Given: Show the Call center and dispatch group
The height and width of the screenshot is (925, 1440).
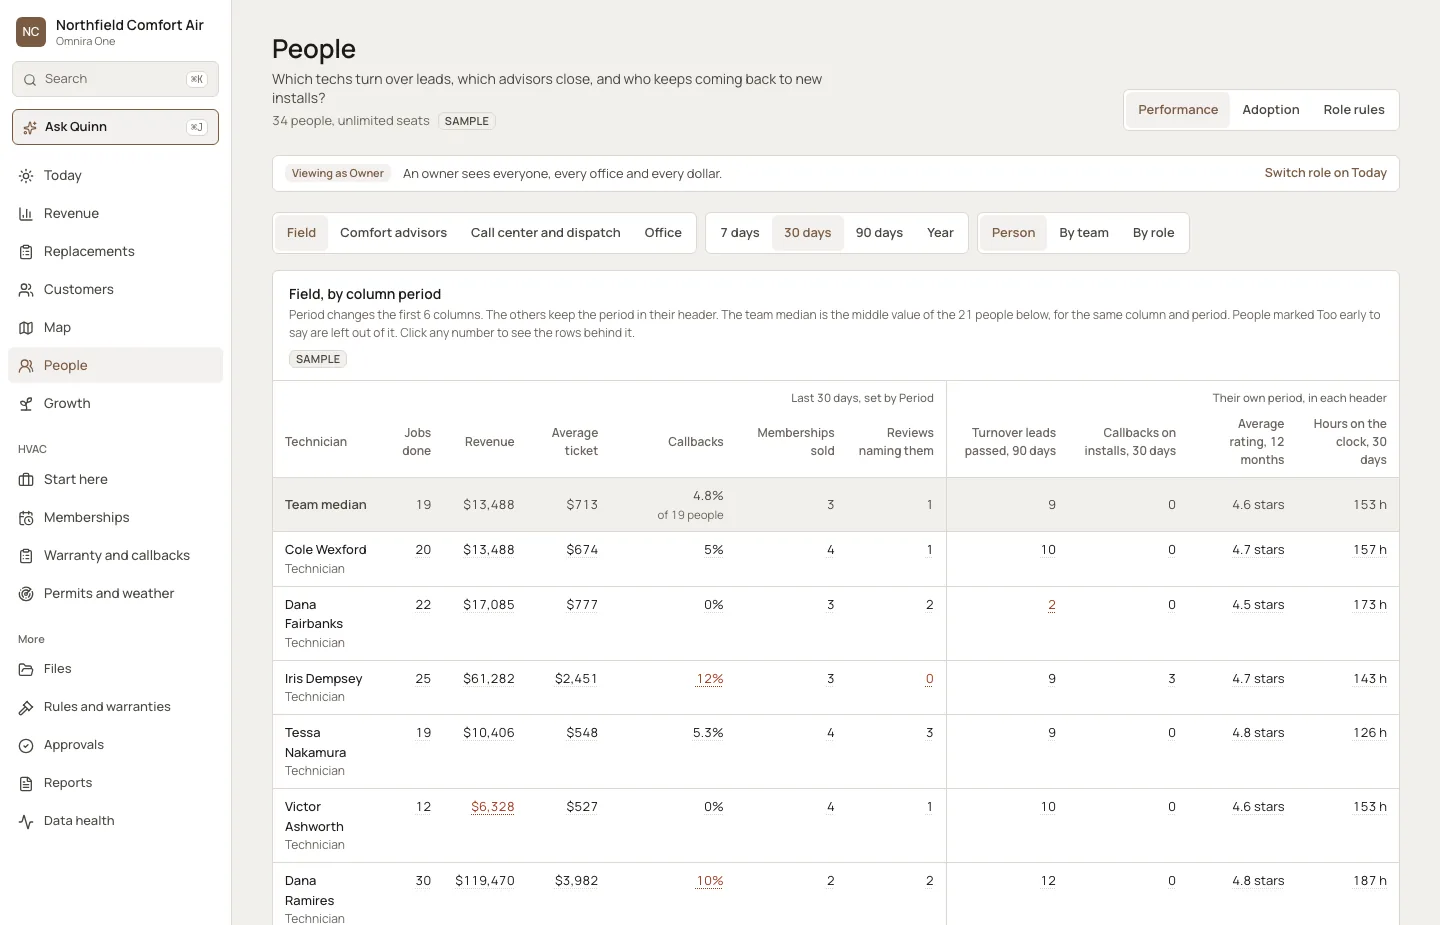Looking at the screenshot, I should (546, 233).
